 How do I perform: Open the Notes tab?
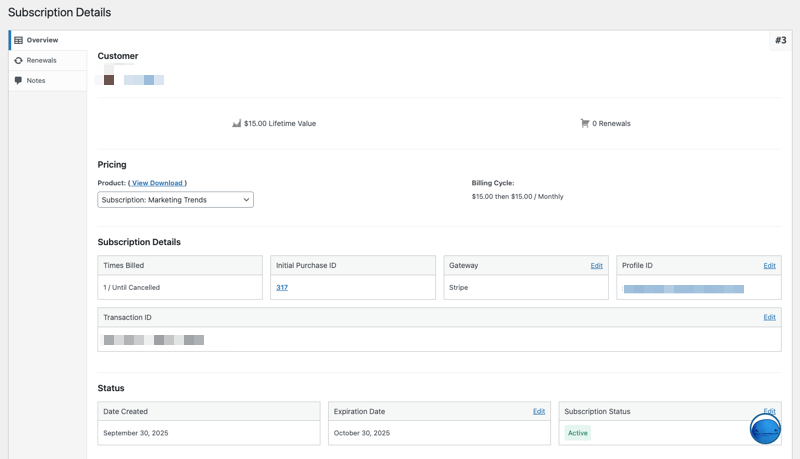click(36, 80)
